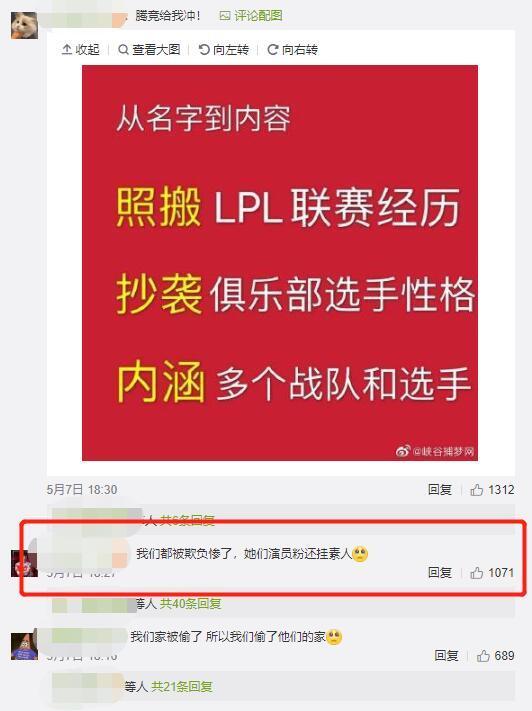Image resolution: width=532 pixels, height=711 pixels.
Task: Open the second commenter's red avatar
Action: pos(24,563)
